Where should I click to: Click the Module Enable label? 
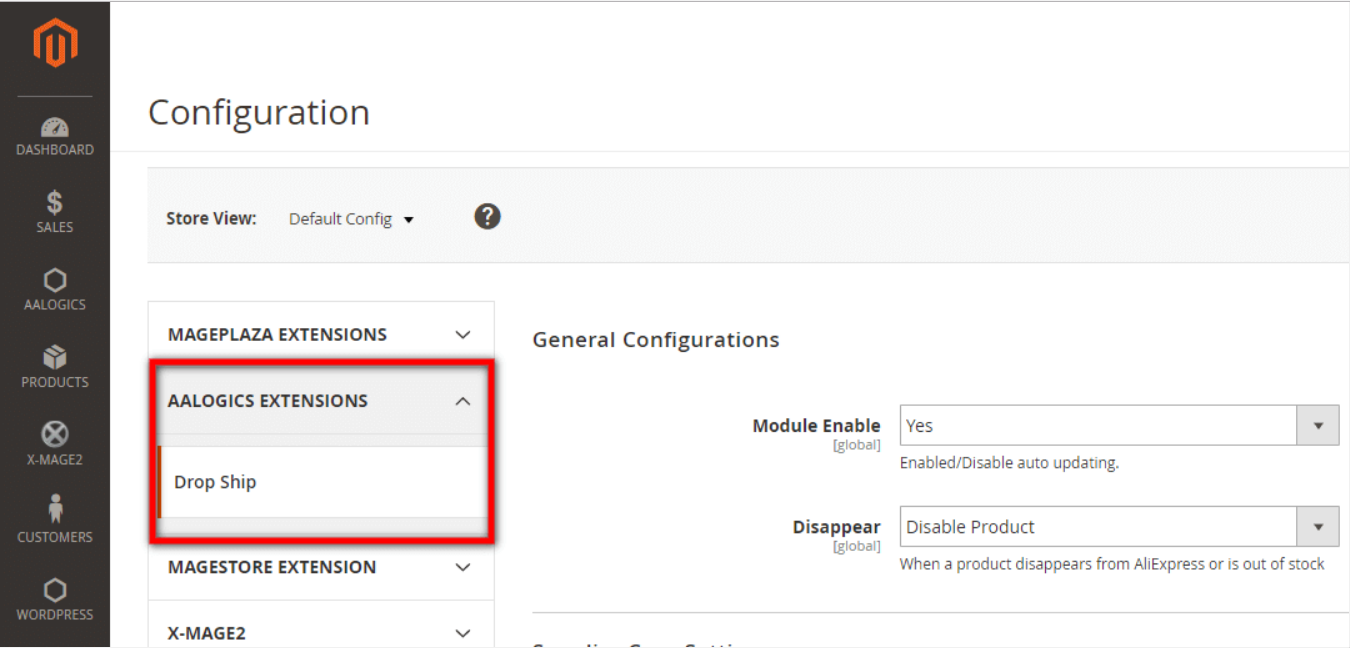816,426
